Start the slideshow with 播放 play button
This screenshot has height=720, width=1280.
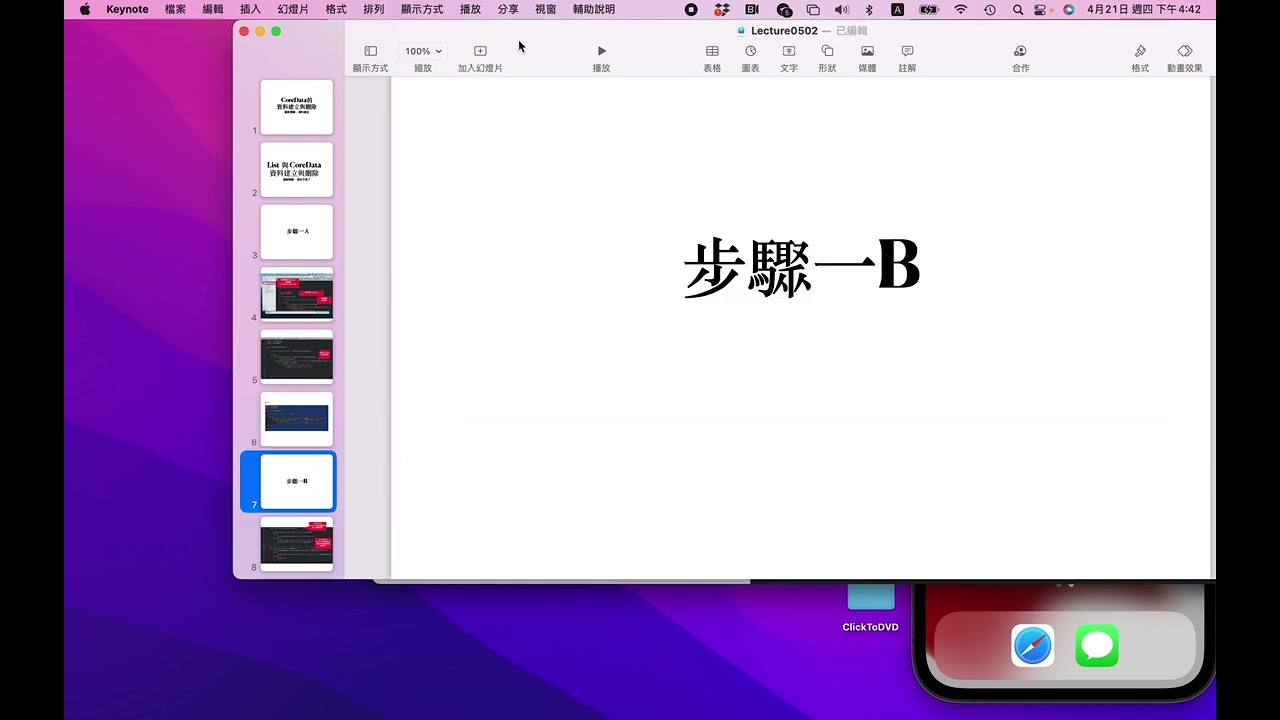tap(601, 58)
